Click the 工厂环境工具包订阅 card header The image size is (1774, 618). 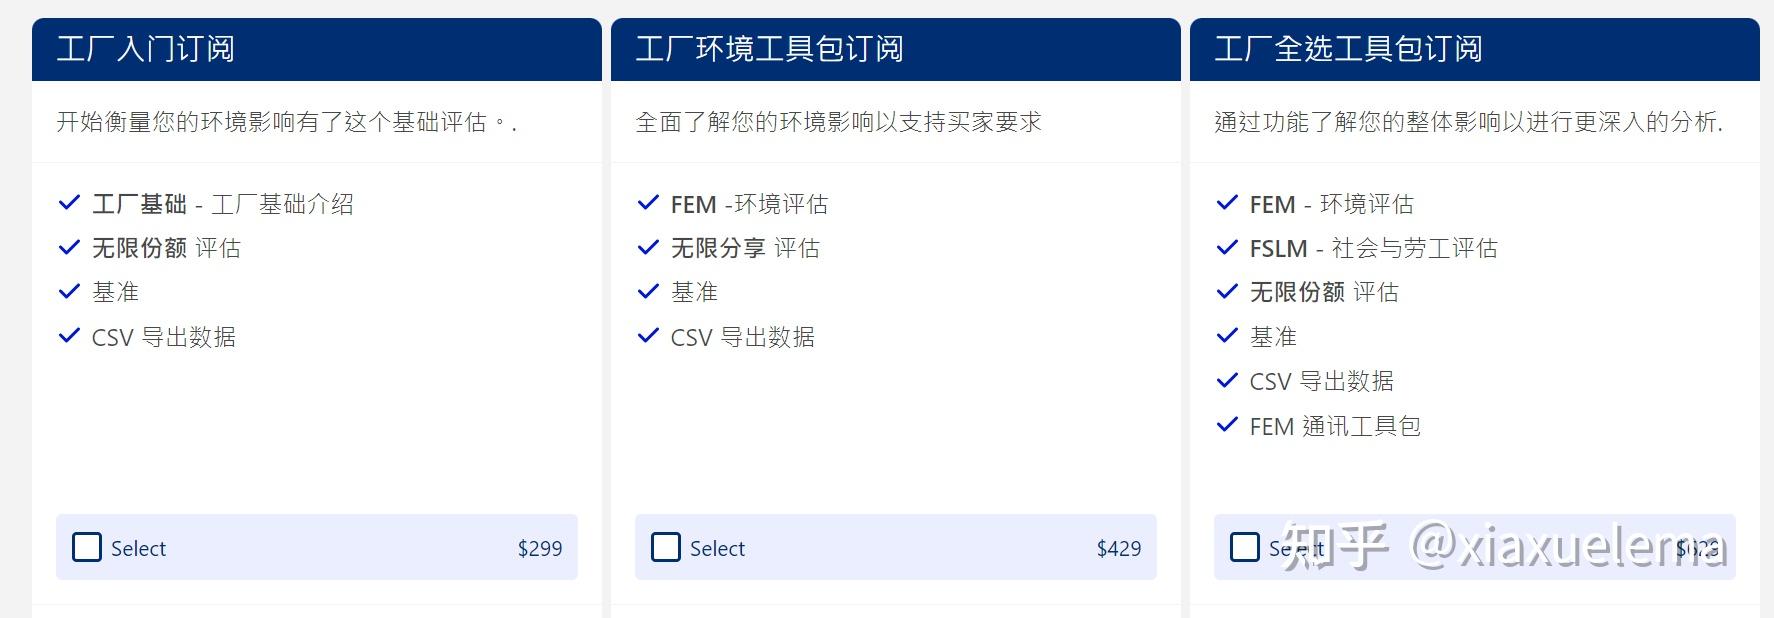770,47
